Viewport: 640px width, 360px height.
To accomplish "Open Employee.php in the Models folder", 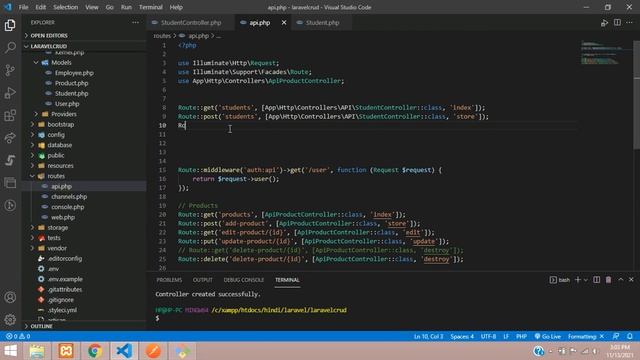I will [74, 73].
